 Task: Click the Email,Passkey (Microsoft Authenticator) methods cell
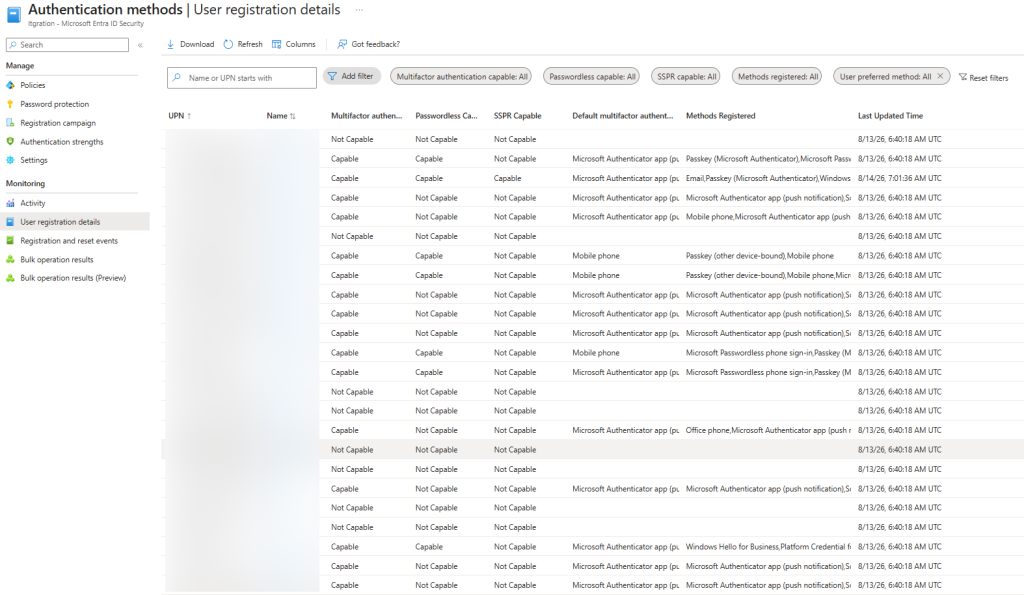tap(768, 178)
